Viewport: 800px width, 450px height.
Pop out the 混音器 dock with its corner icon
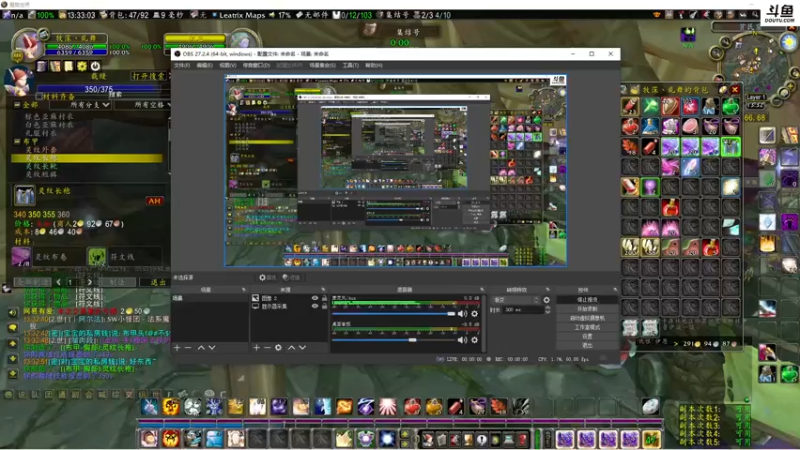481,290
